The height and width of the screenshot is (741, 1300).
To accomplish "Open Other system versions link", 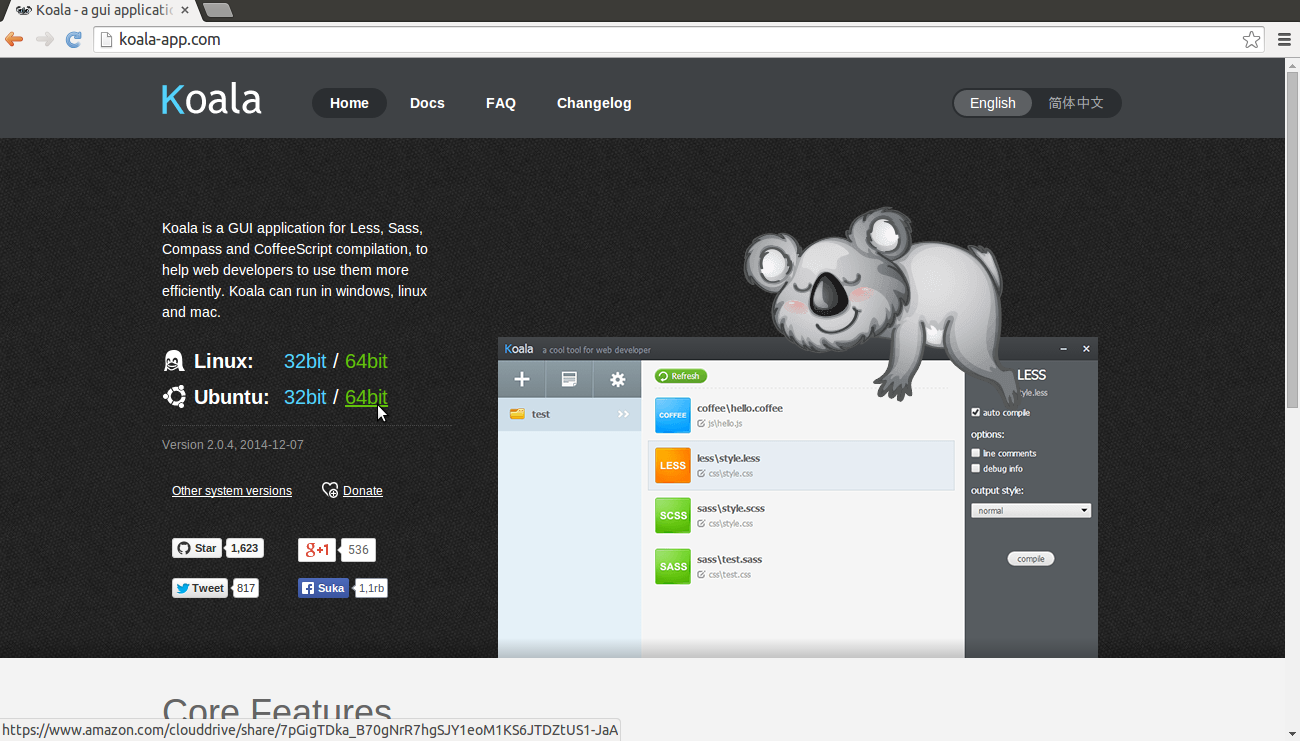I will pyautogui.click(x=232, y=491).
